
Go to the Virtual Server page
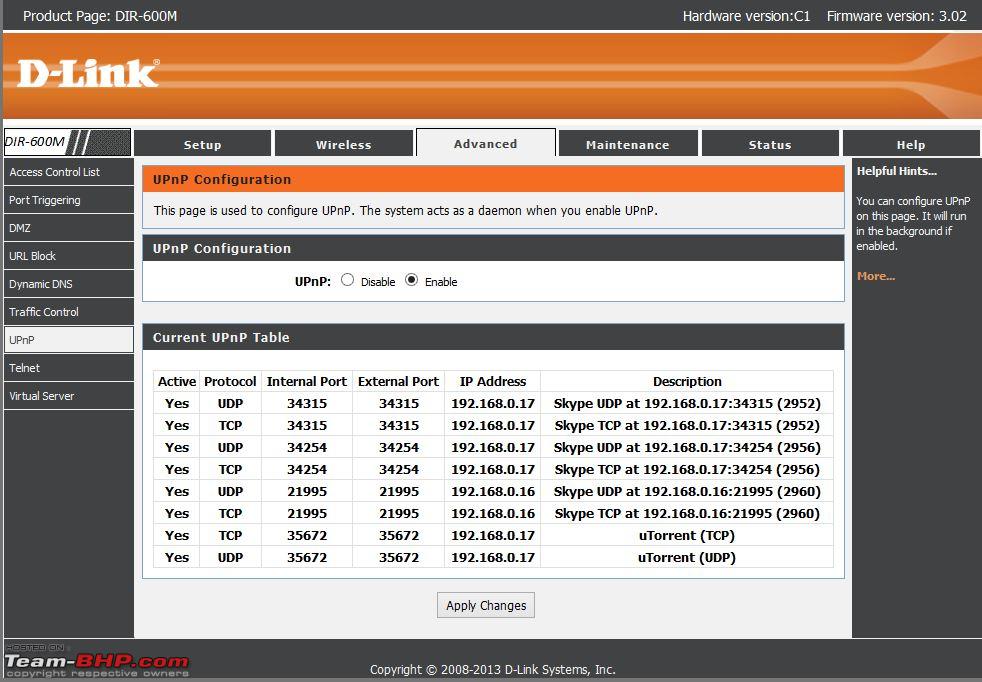[x=68, y=395]
